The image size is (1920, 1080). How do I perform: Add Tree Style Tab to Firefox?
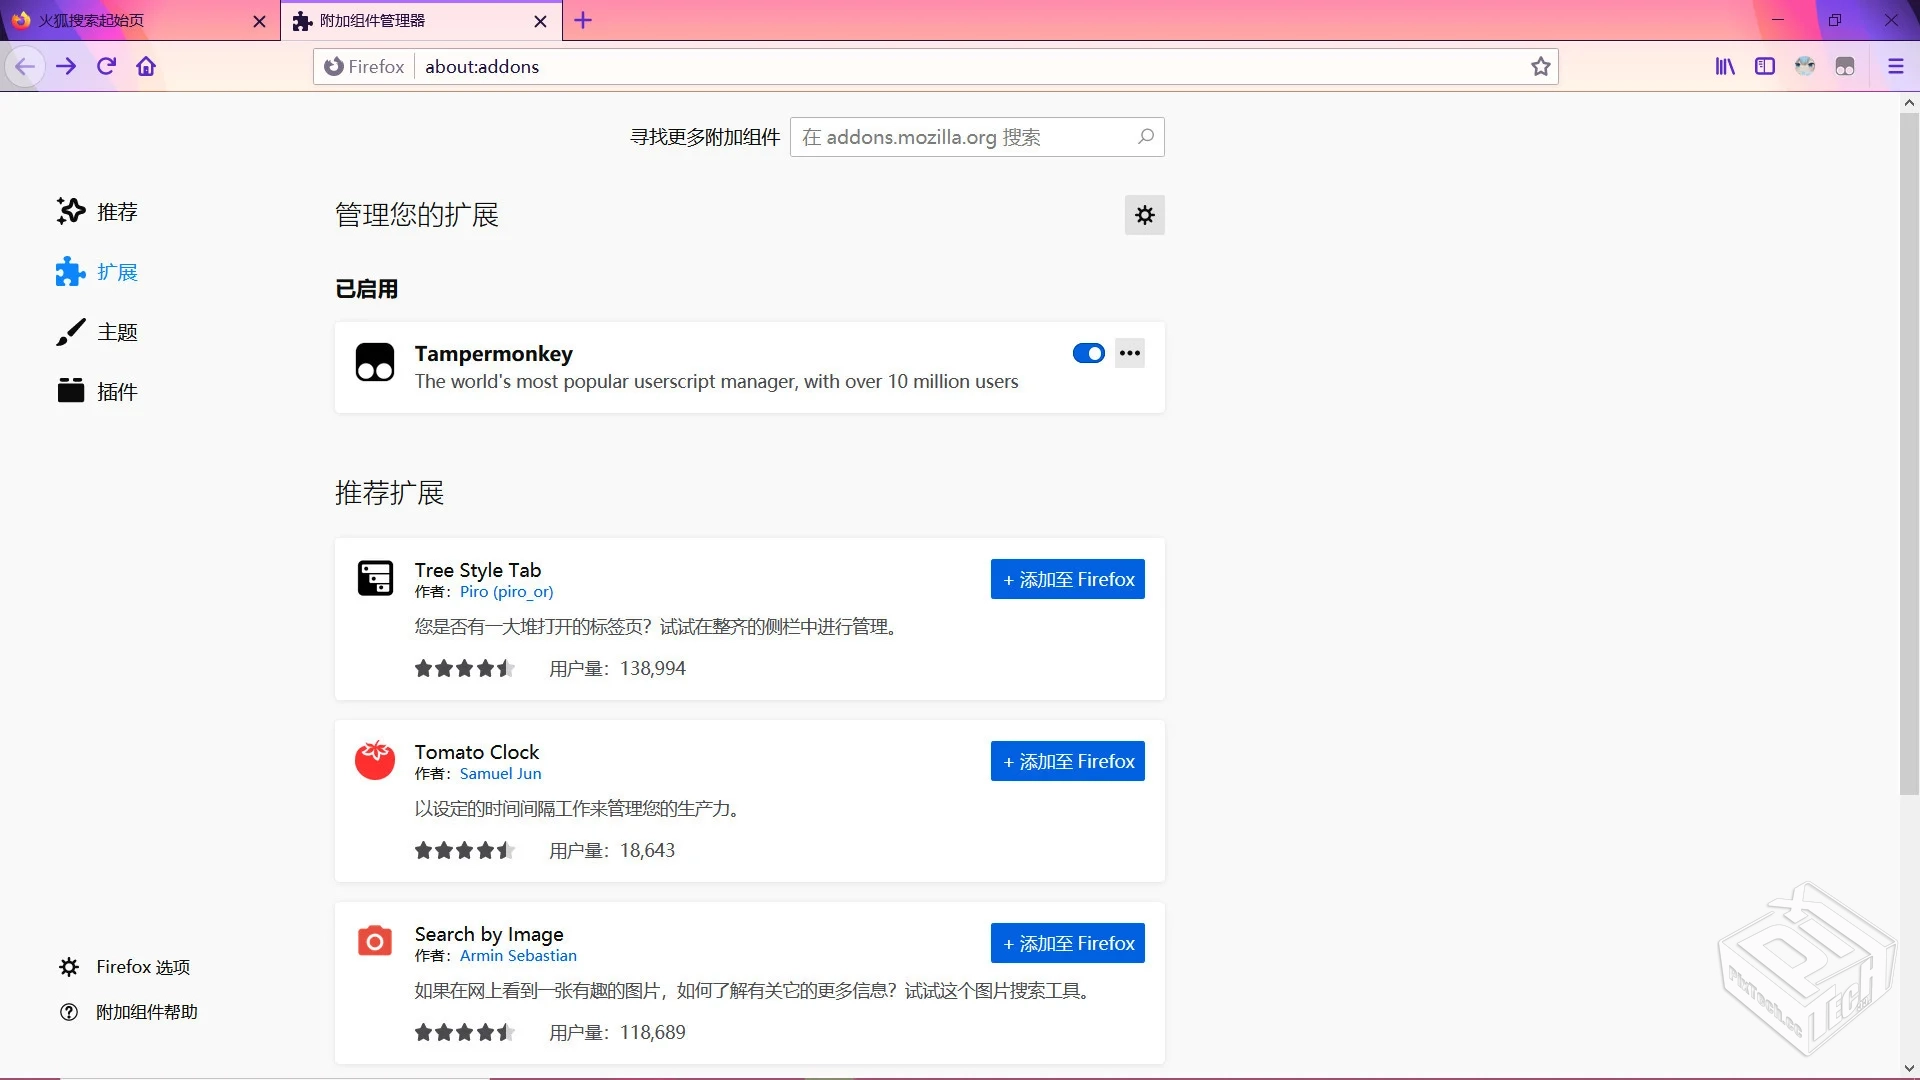1067,579
